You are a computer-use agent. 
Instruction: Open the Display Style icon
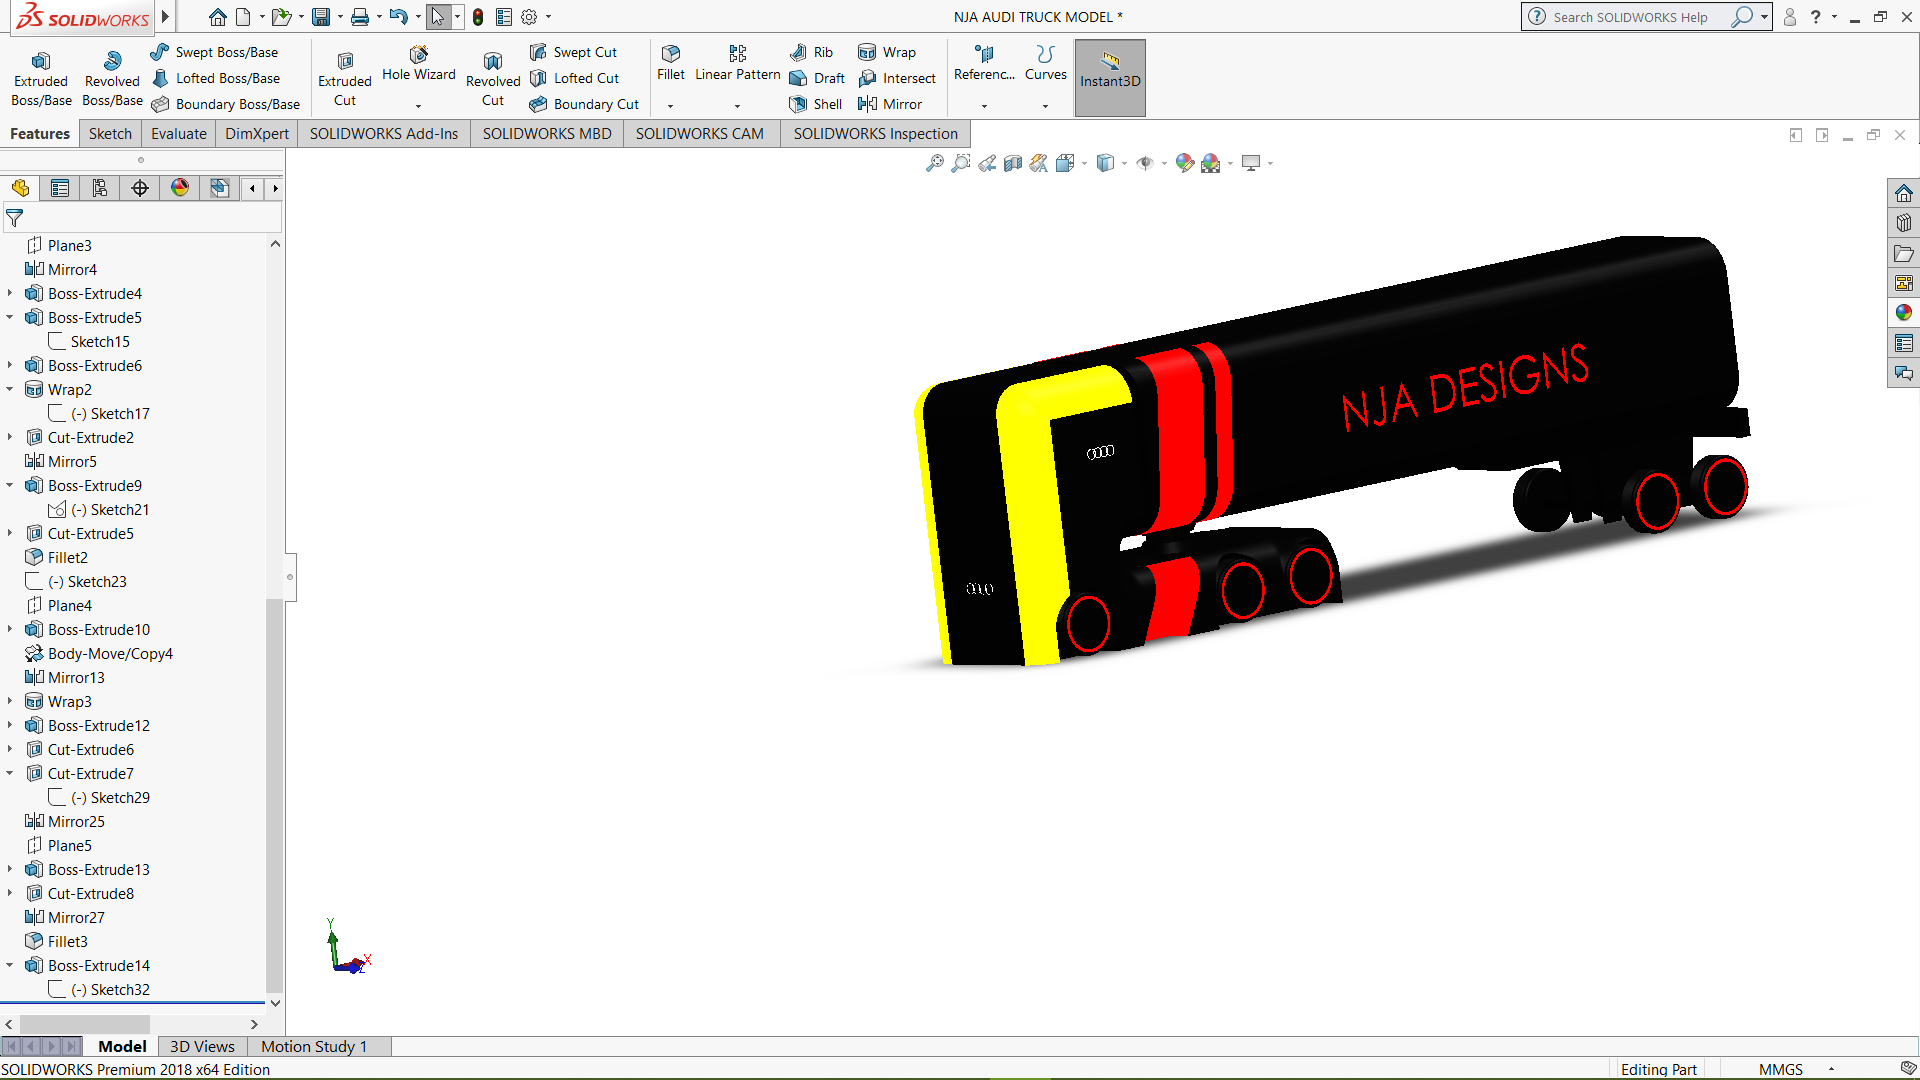[x=1105, y=163]
